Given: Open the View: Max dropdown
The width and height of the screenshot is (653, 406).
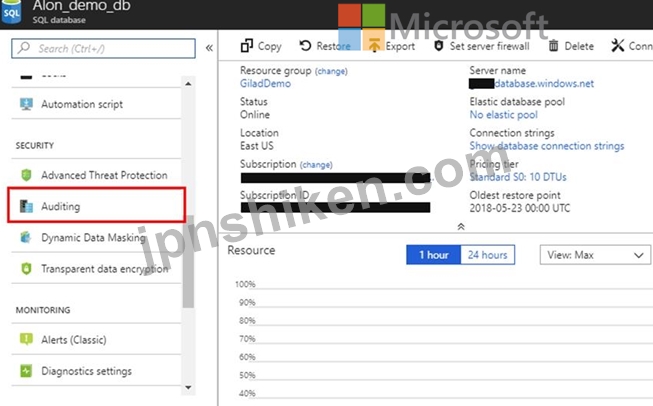Looking at the screenshot, I should (x=595, y=255).
